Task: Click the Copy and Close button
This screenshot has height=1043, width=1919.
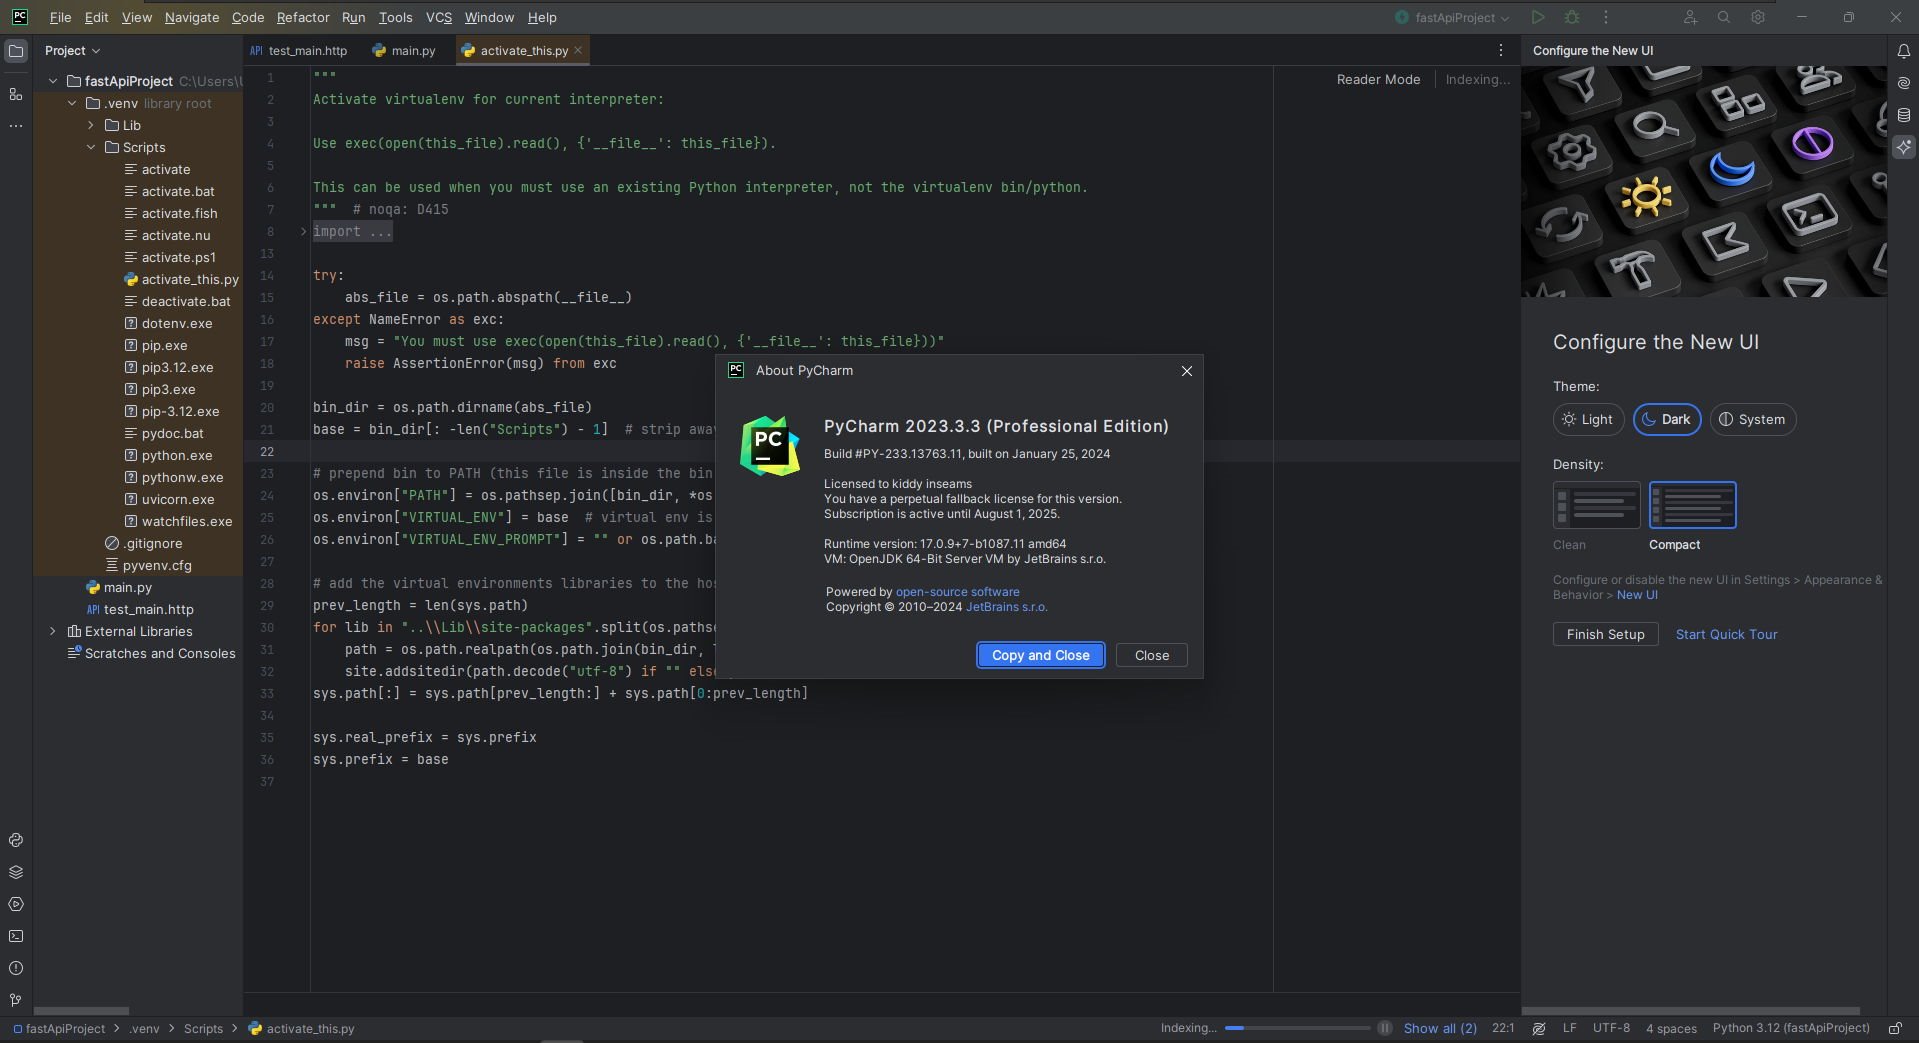Action: click(x=1040, y=655)
